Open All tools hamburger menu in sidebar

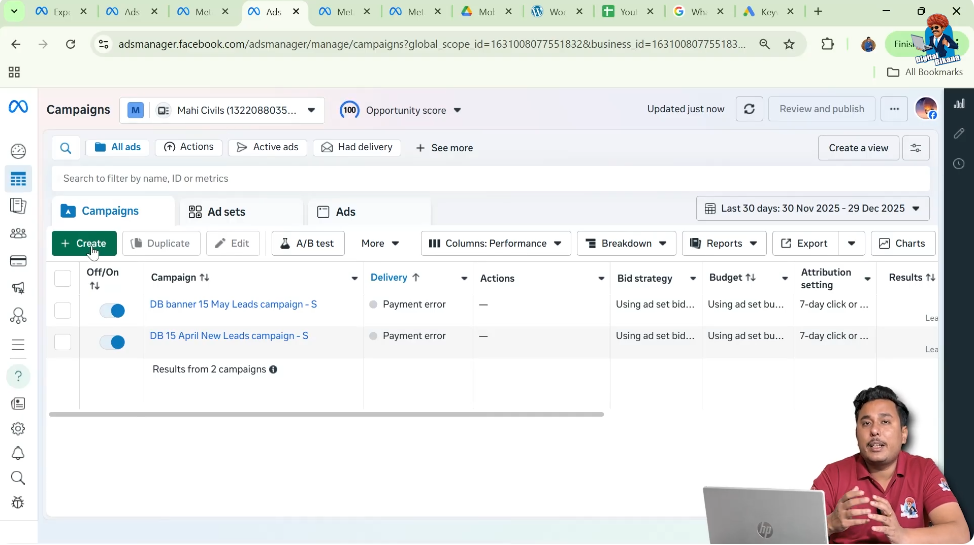(x=18, y=345)
